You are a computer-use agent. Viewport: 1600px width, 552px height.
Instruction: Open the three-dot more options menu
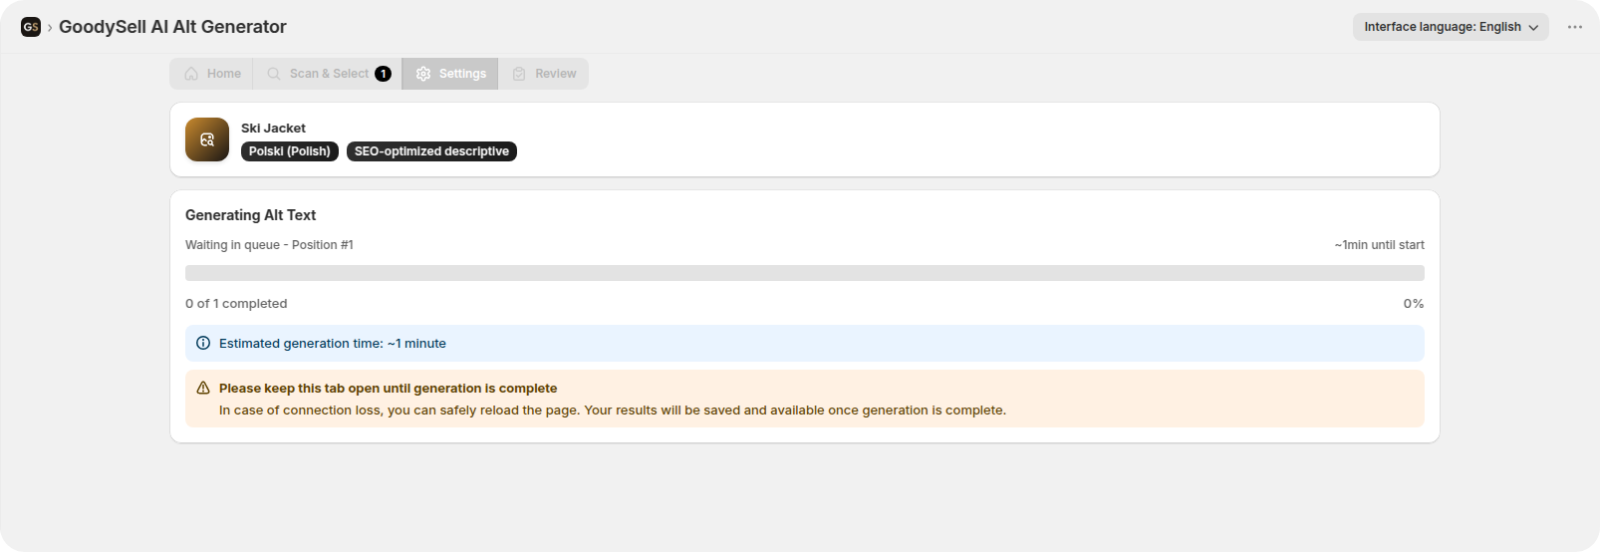tap(1575, 27)
